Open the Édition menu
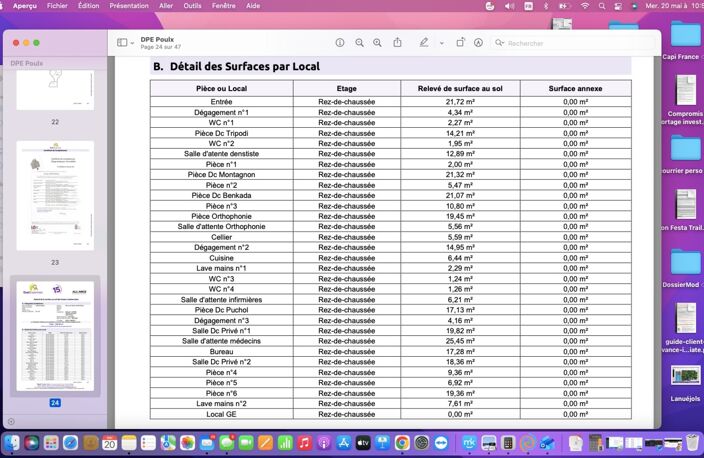The width and height of the screenshot is (704, 458). point(88,6)
